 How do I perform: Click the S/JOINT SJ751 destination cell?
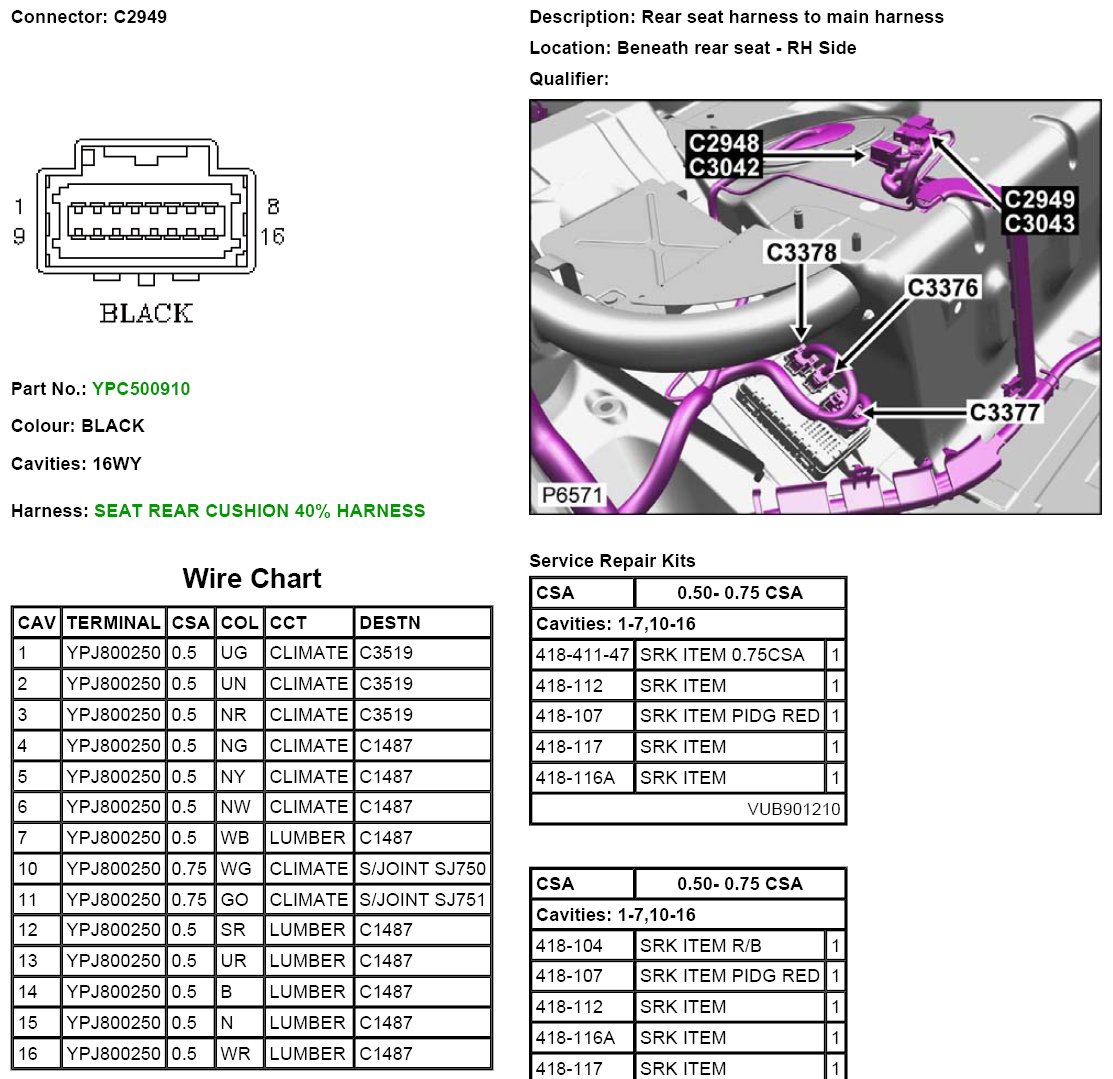point(422,900)
